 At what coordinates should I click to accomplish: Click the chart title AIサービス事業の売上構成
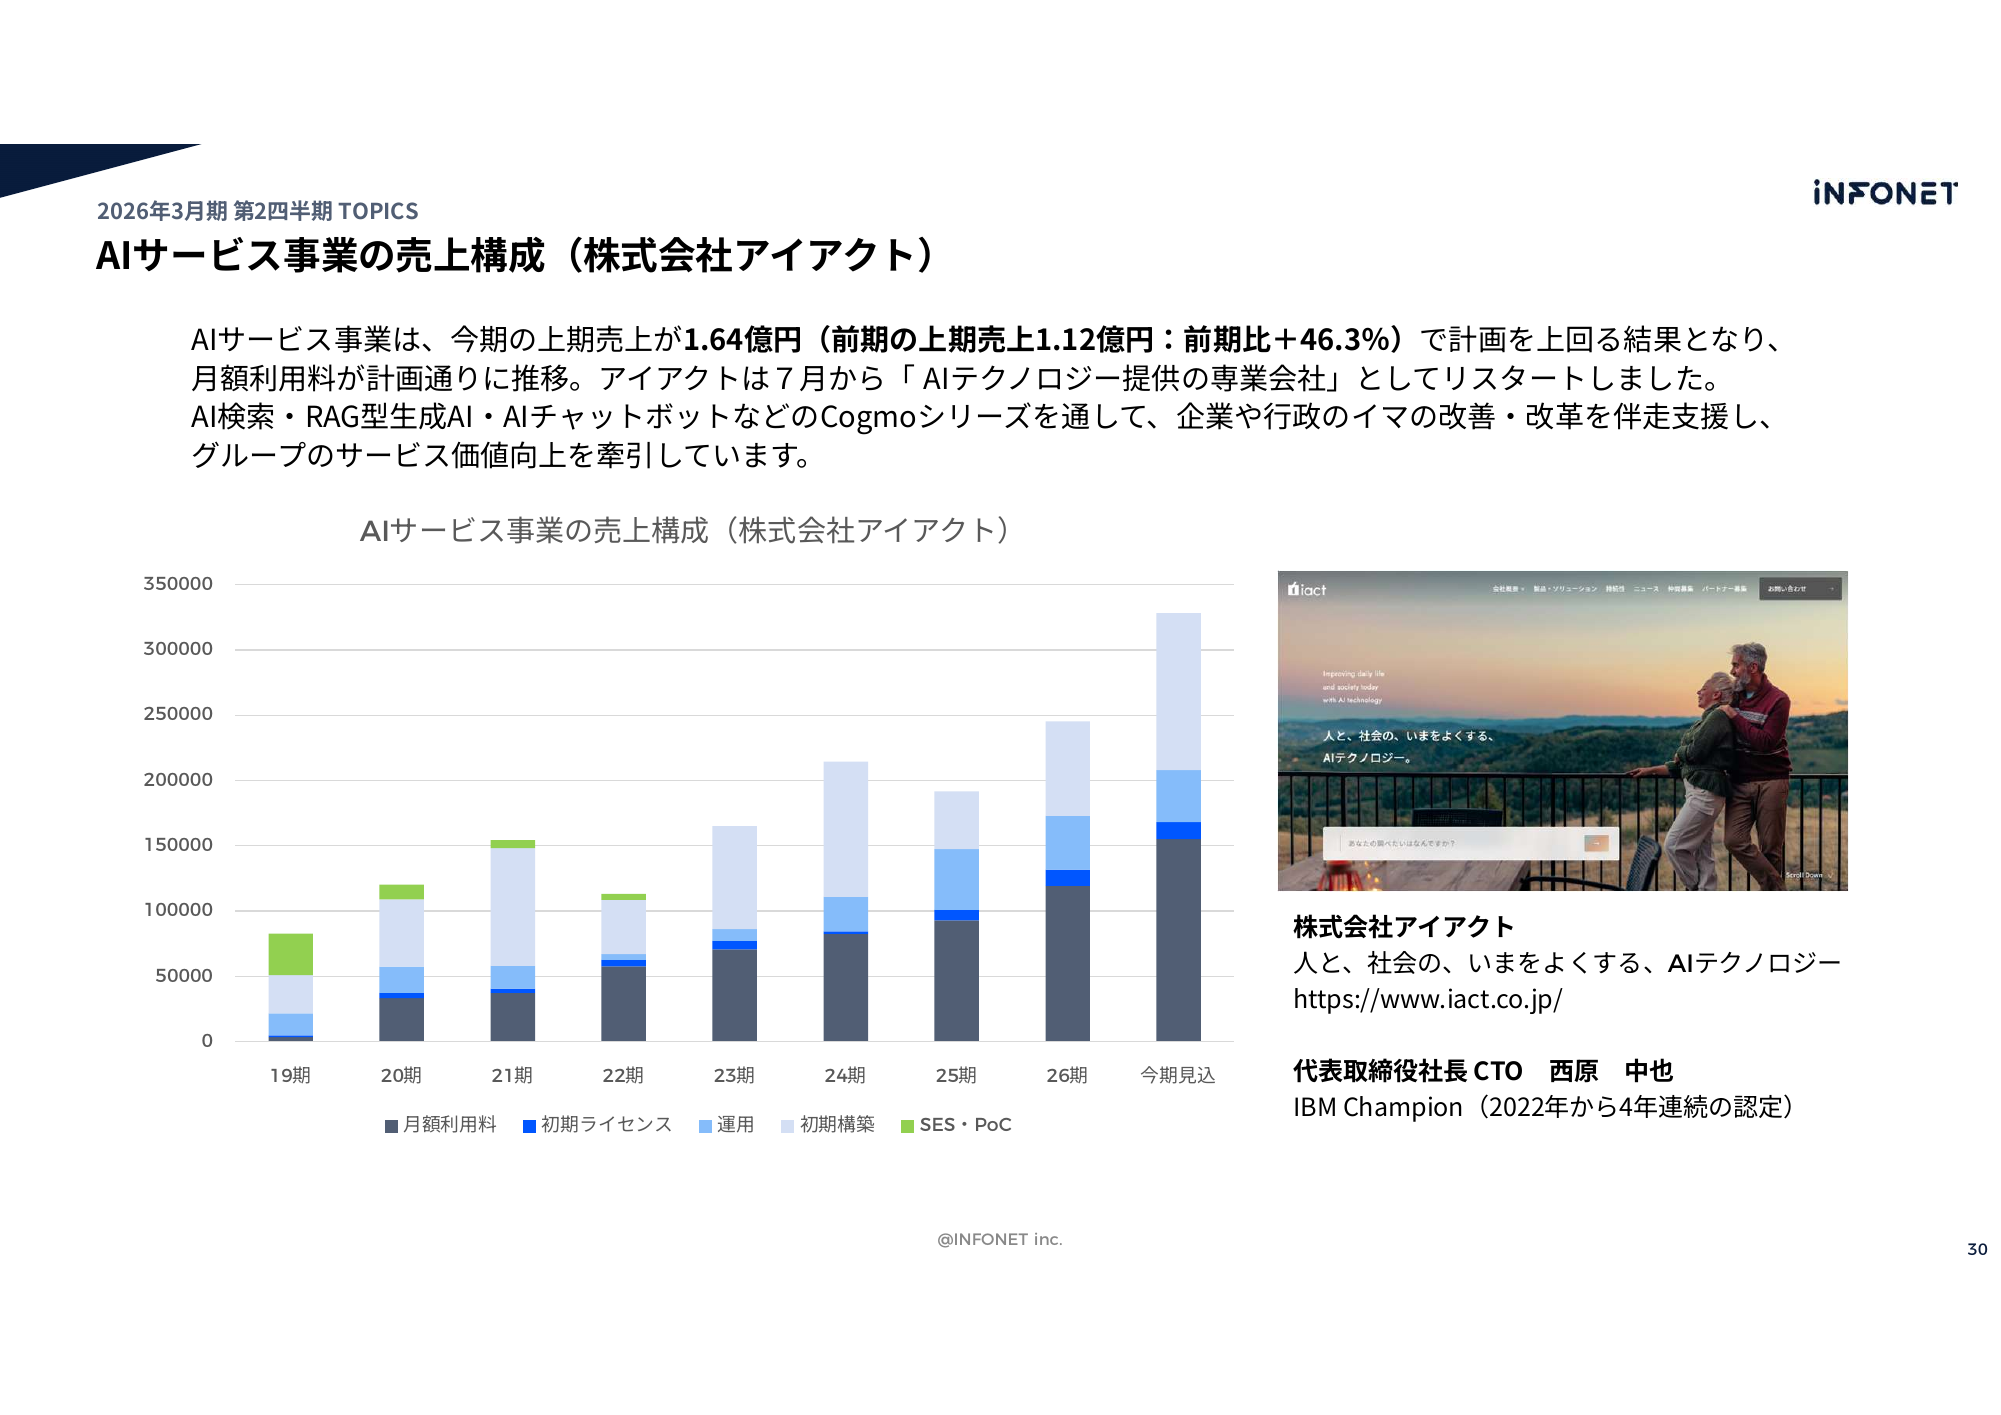pyautogui.click(x=688, y=530)
